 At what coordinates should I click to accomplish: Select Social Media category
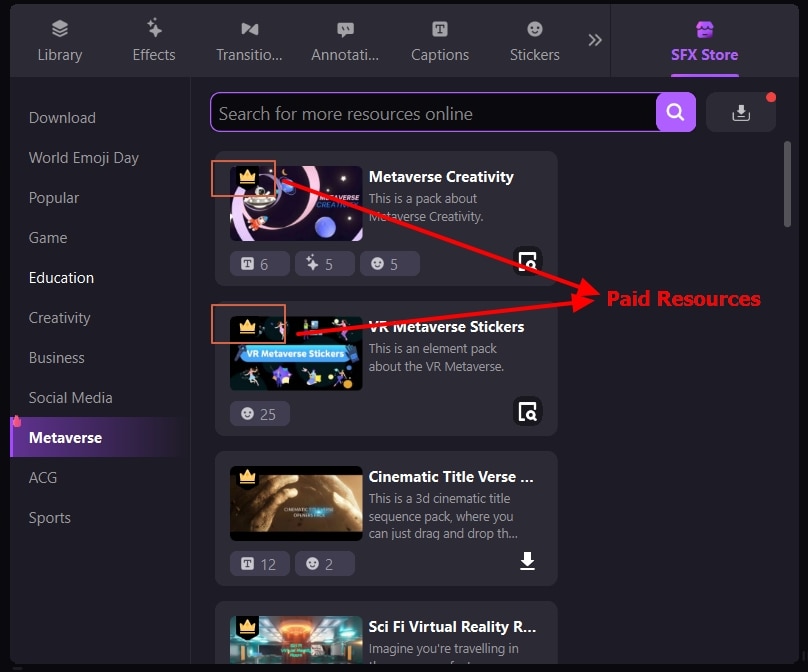pos(71,398)
